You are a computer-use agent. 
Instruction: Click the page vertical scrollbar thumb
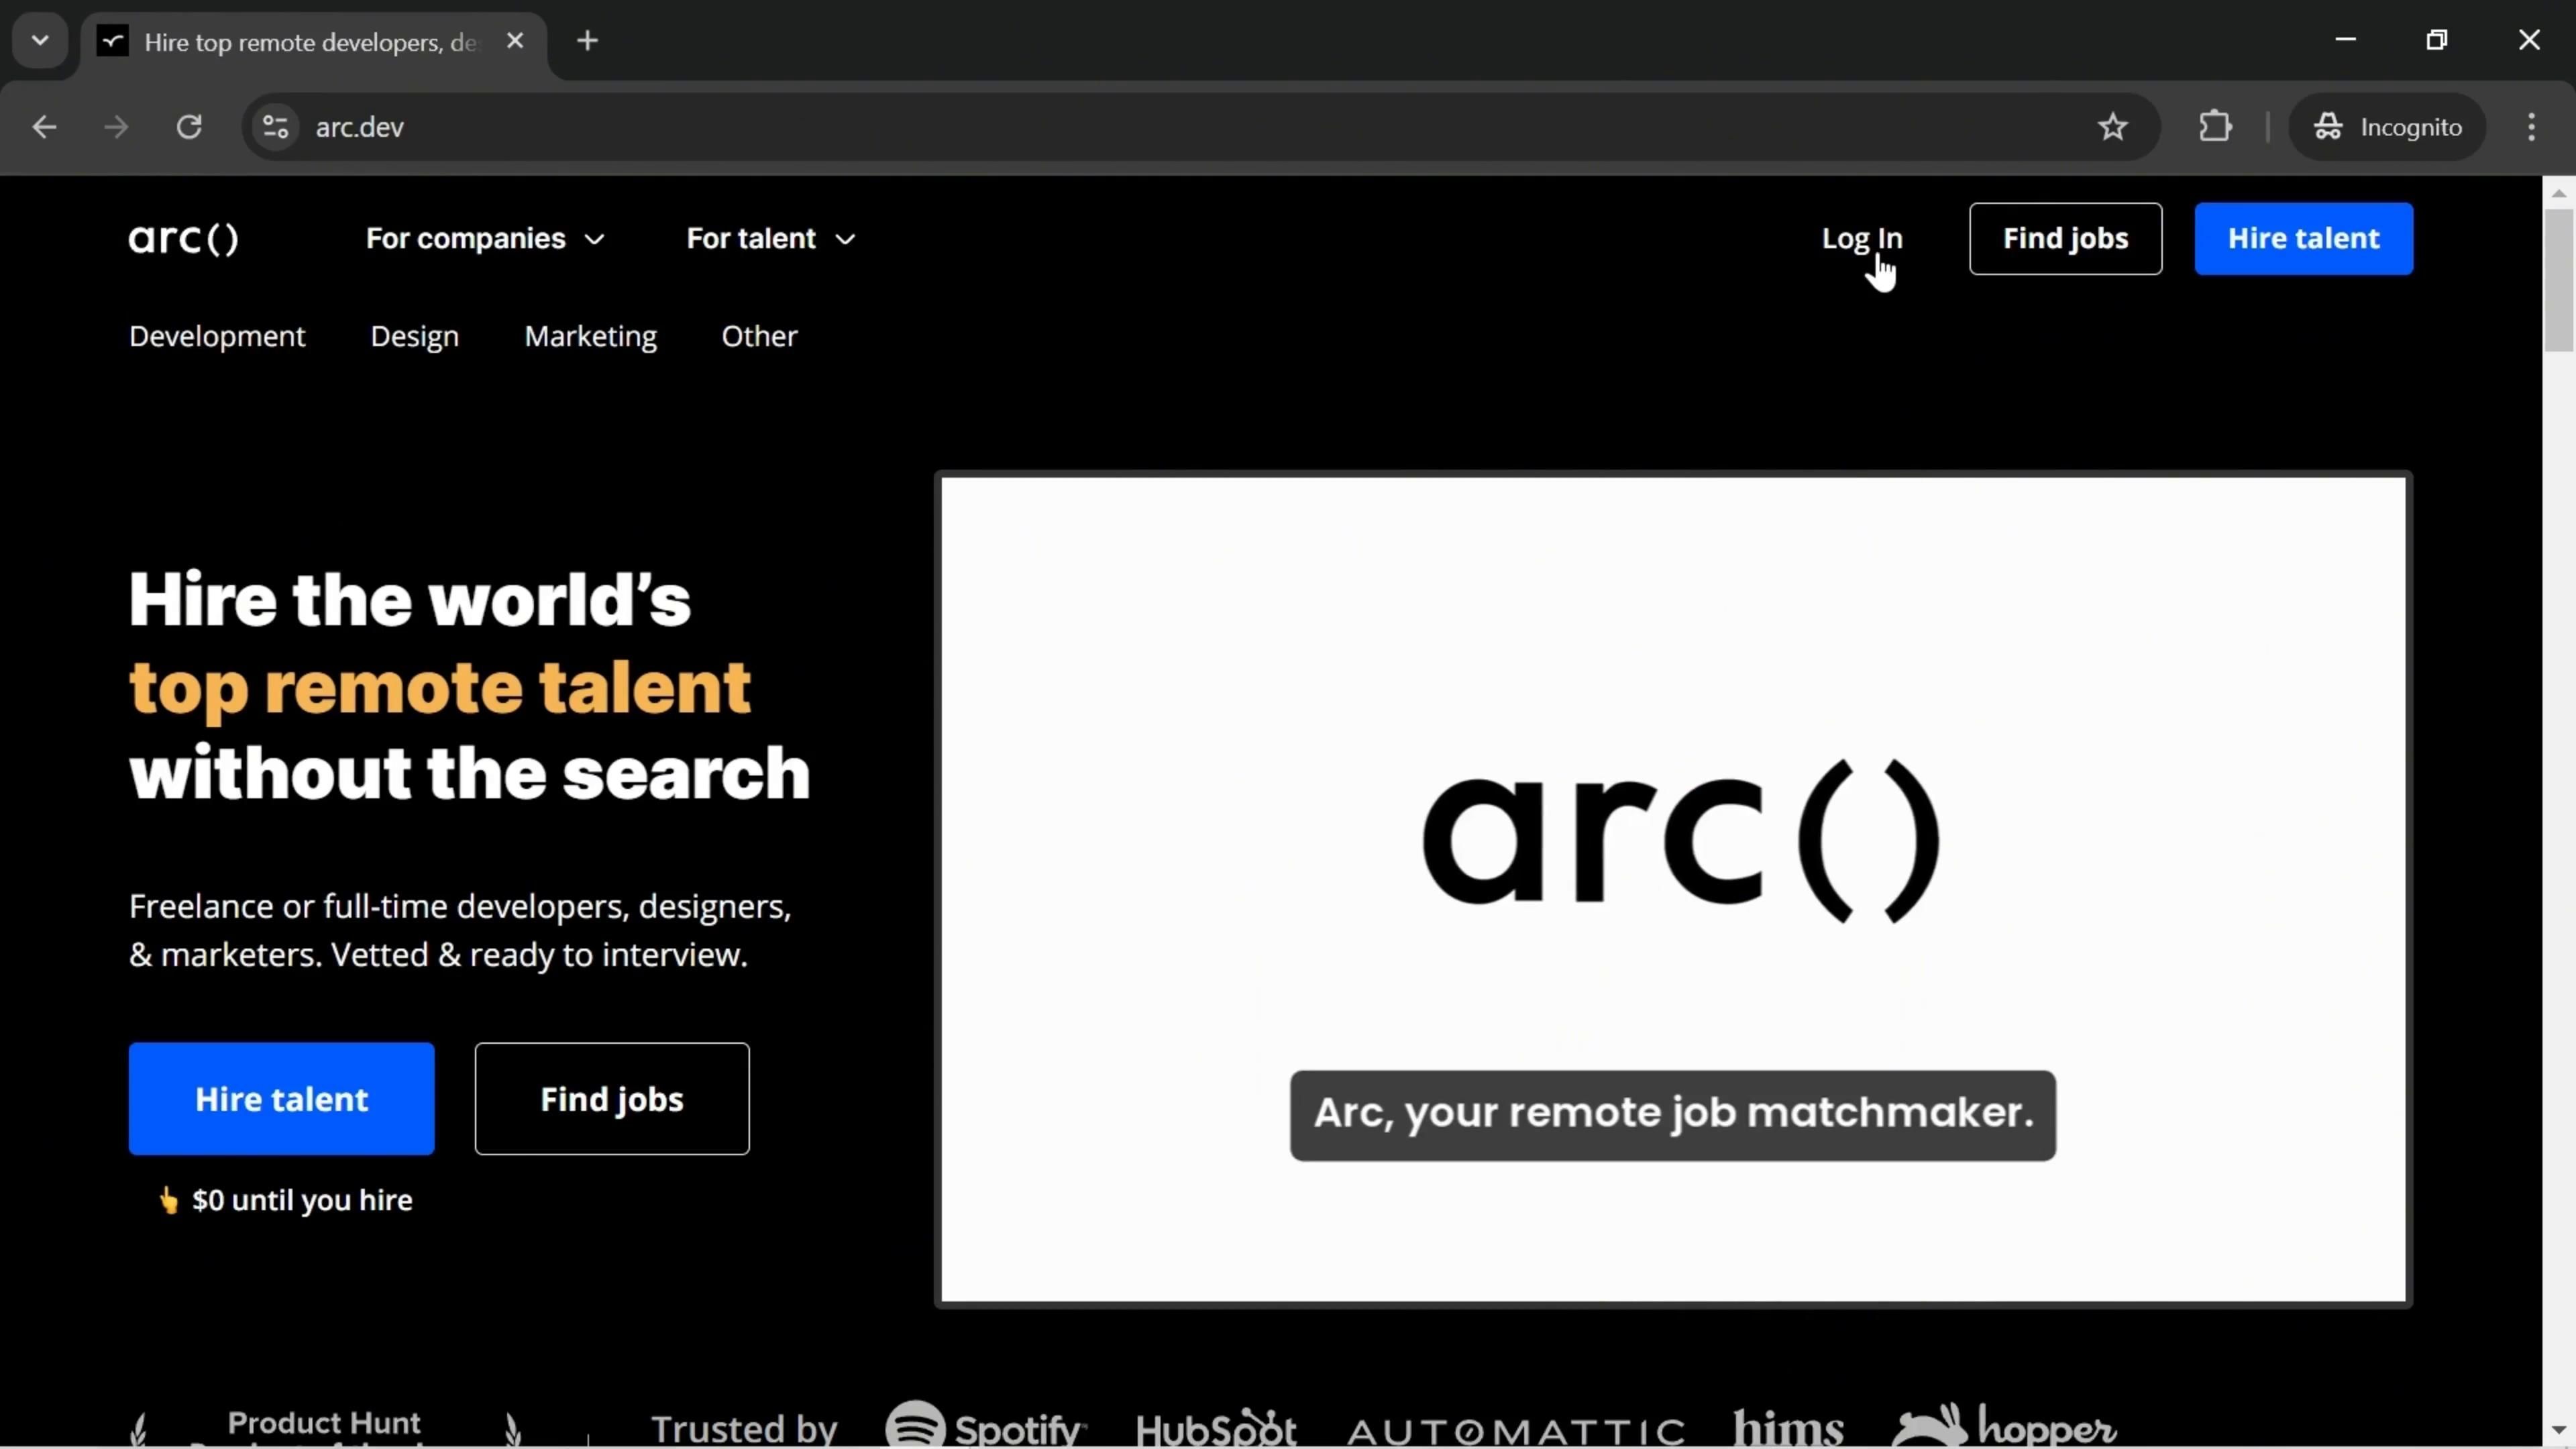click(x=2558, y=280)
